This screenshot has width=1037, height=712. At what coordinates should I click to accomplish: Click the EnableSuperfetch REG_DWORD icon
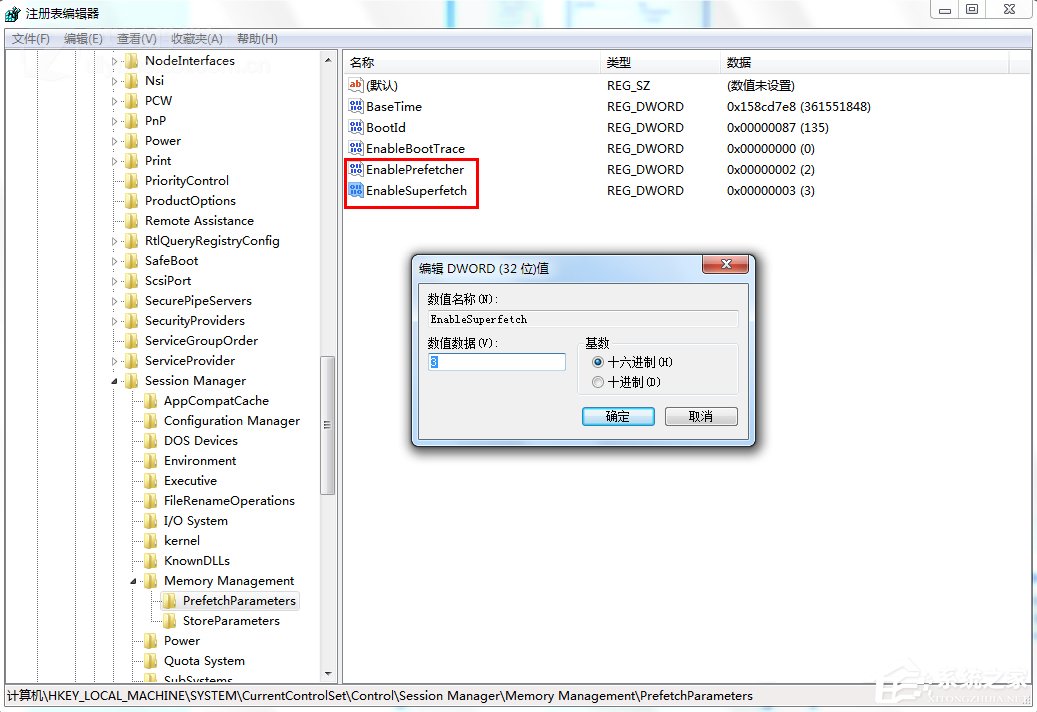[x=356, y=190]
